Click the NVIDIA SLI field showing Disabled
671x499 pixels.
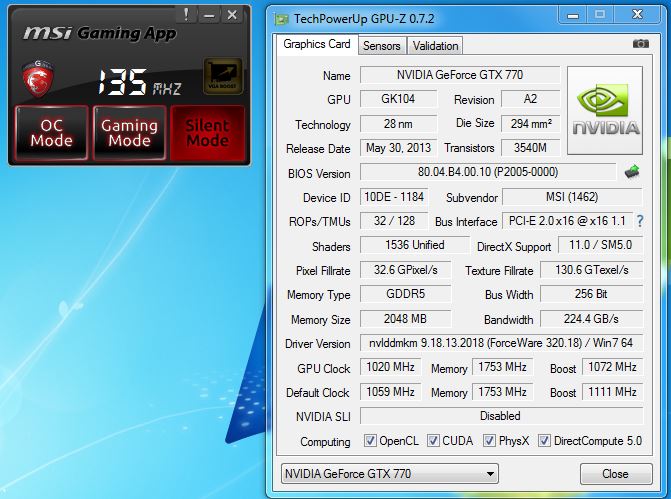(x=501, y=416)
